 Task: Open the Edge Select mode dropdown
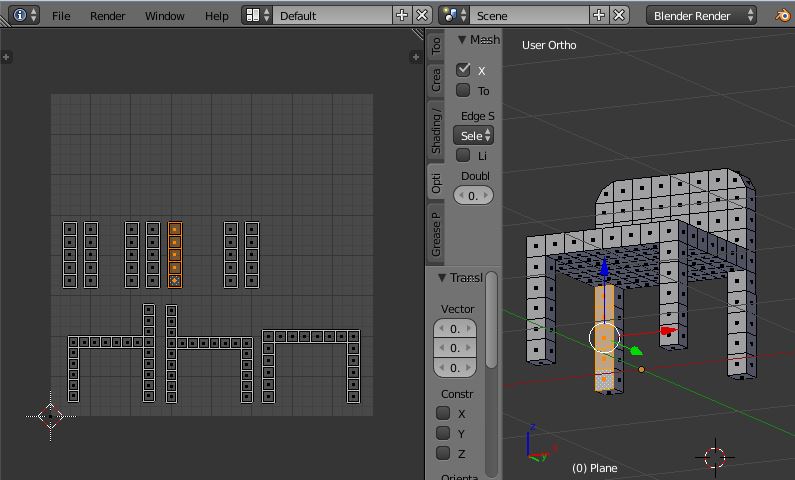(x=474, y=135)
